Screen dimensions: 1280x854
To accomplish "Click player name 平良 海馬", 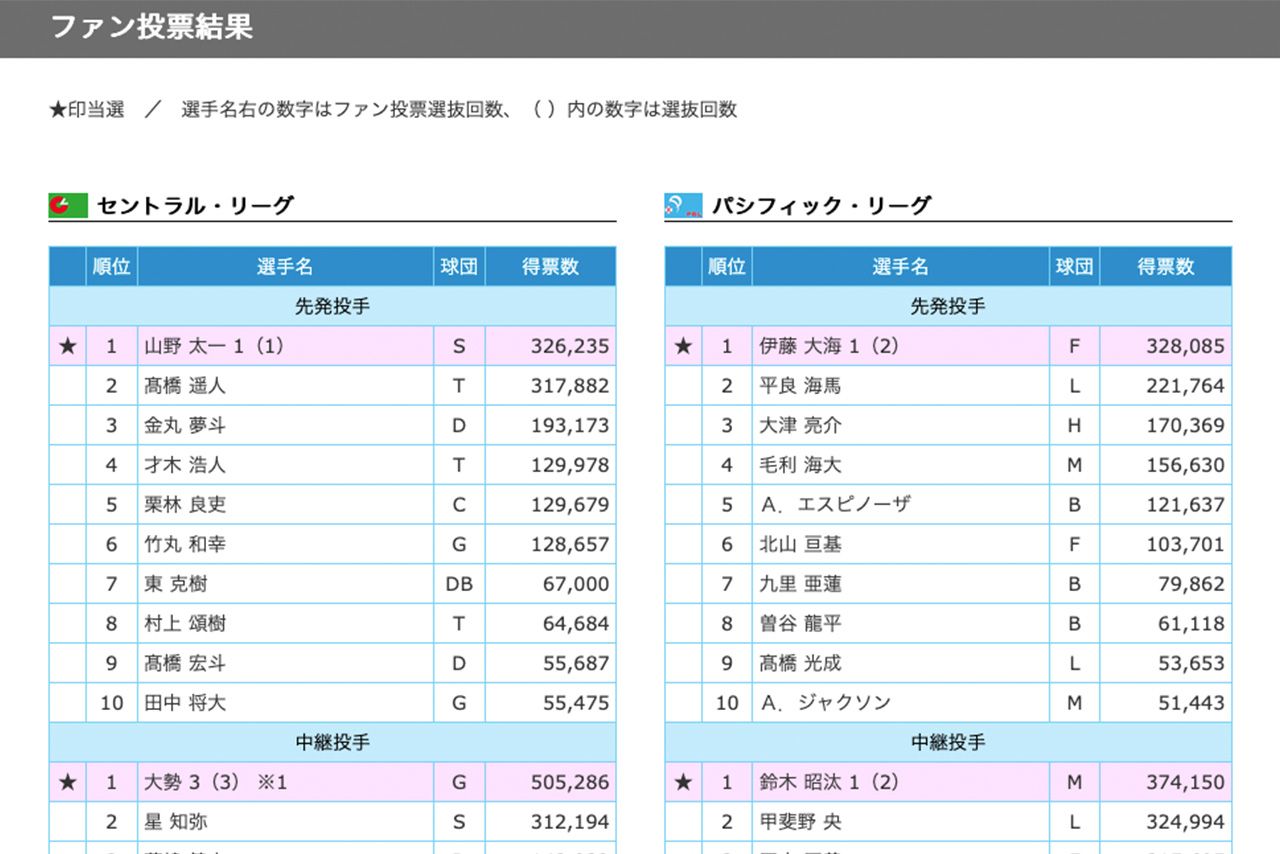I will pyautogui.click(x=800, y=385).
